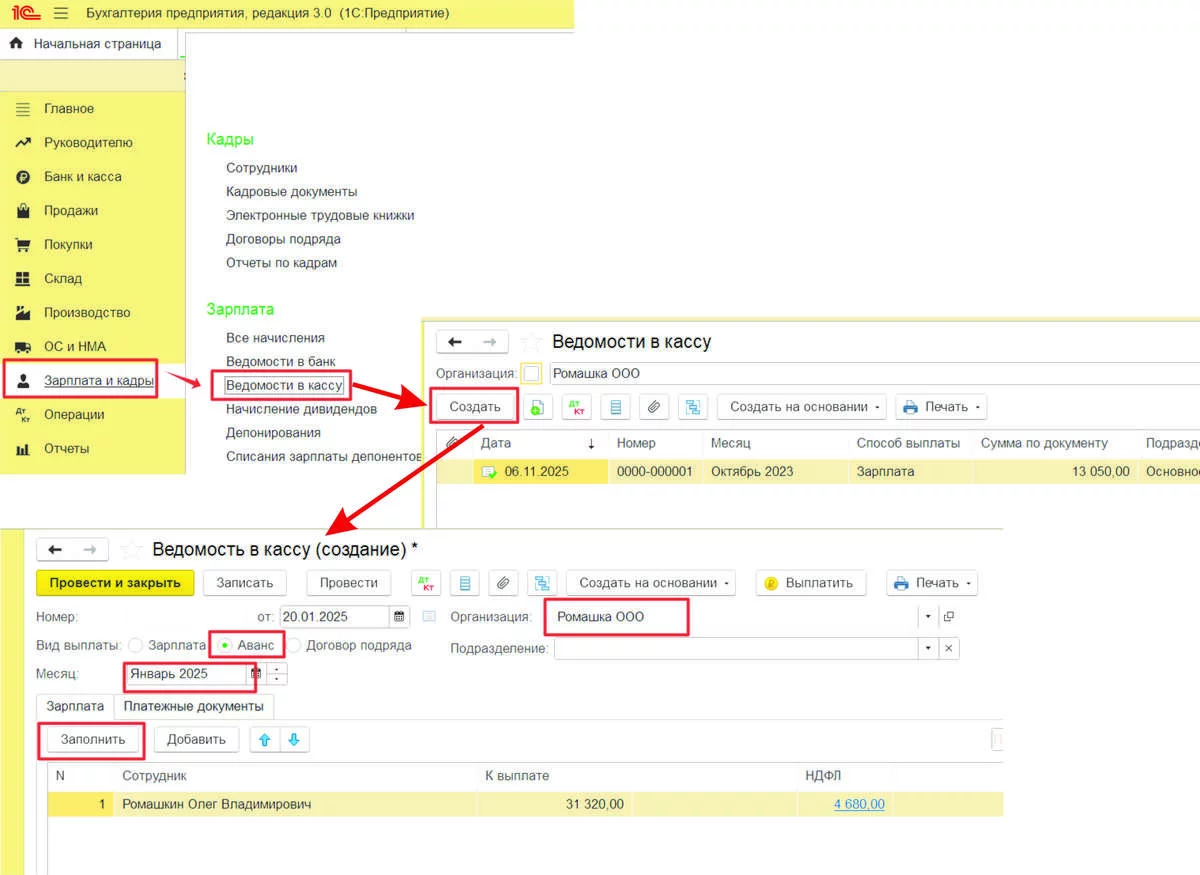Click the document structure icon in creation form

tap(465, 583)
